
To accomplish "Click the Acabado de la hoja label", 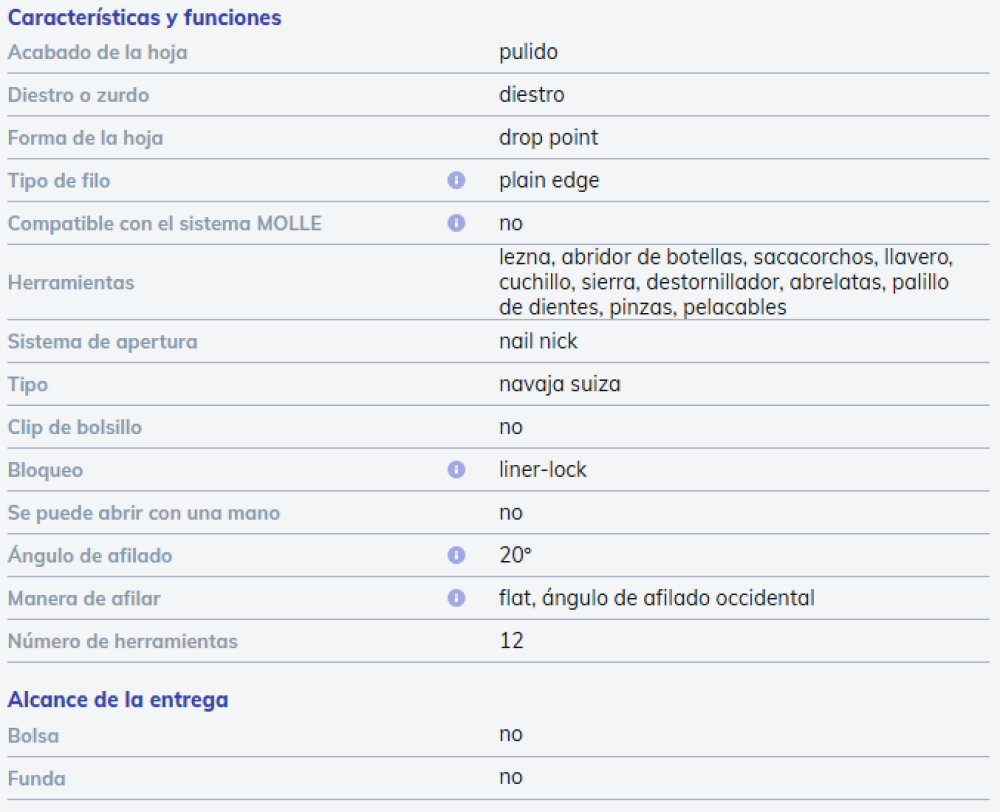I will 98,52.
